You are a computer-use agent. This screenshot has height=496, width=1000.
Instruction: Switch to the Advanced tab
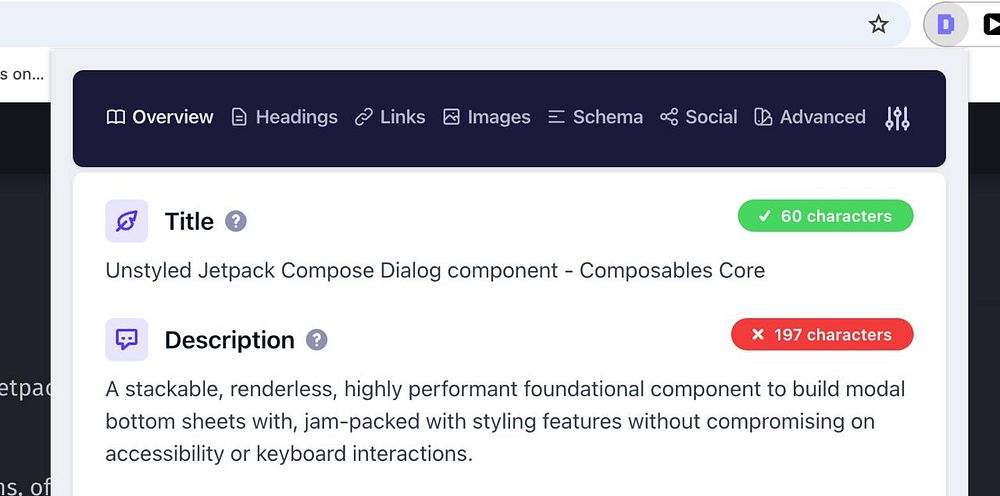pos(810,117)
